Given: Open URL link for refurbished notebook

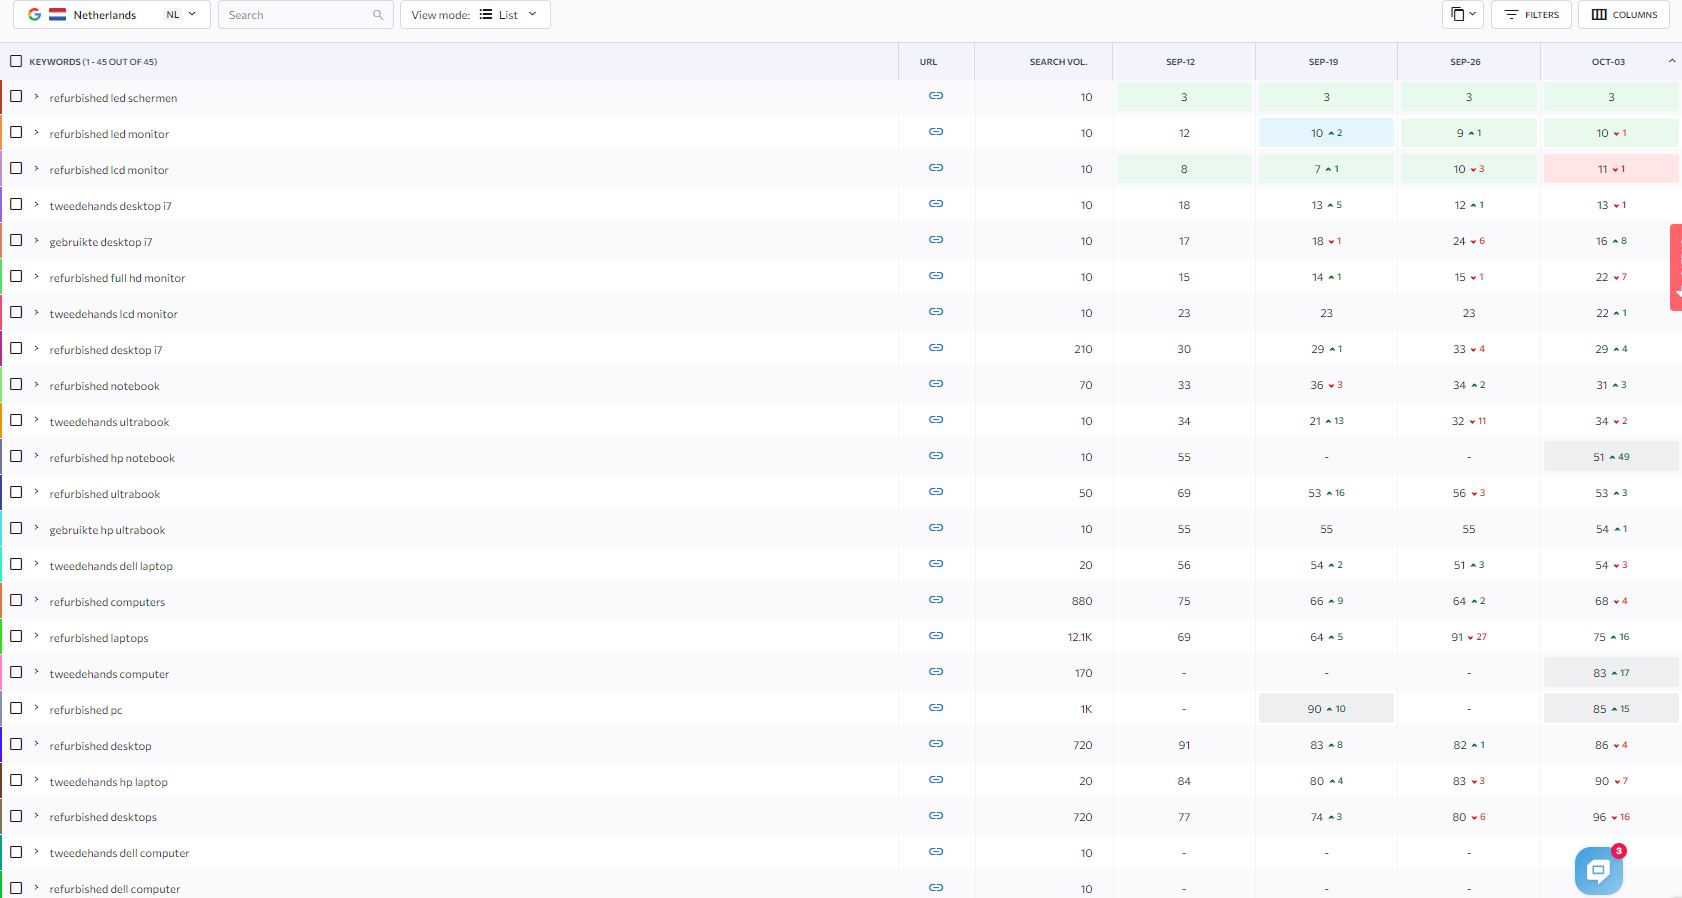Looking at the screenshot, I should (936, 384).
